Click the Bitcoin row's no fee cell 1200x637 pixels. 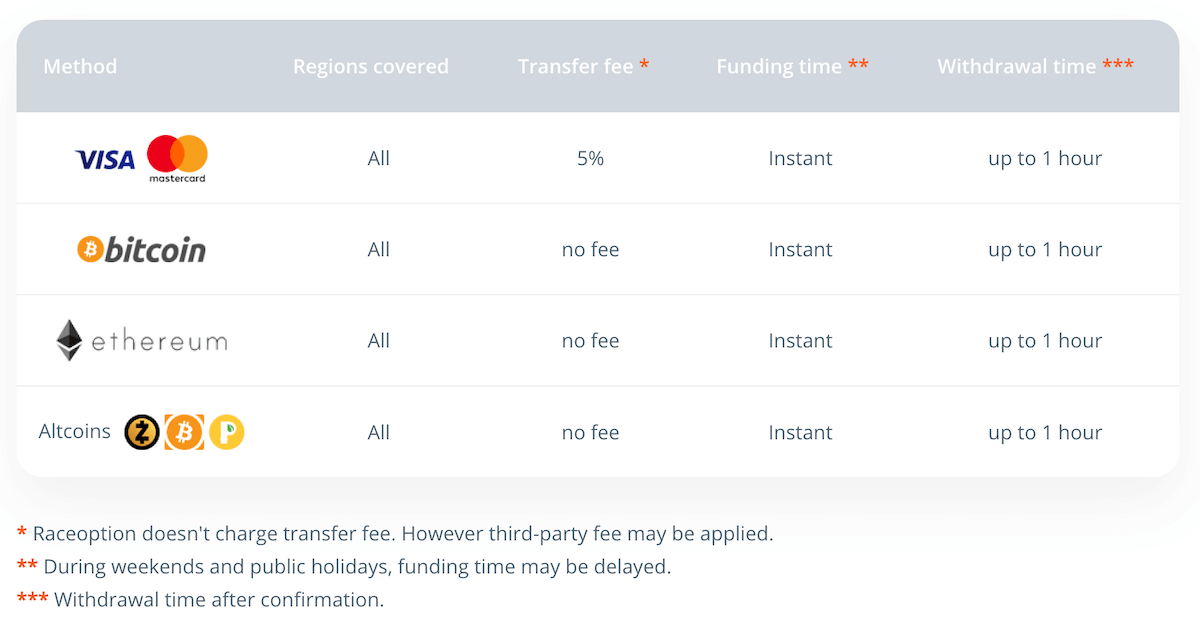[x=590, y=250]
